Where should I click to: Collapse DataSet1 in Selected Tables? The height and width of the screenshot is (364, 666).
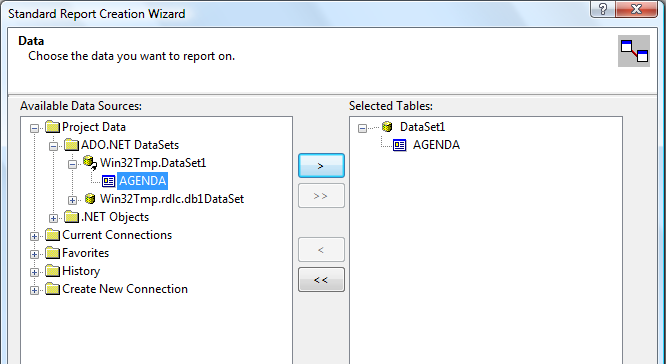coord(362,128)
